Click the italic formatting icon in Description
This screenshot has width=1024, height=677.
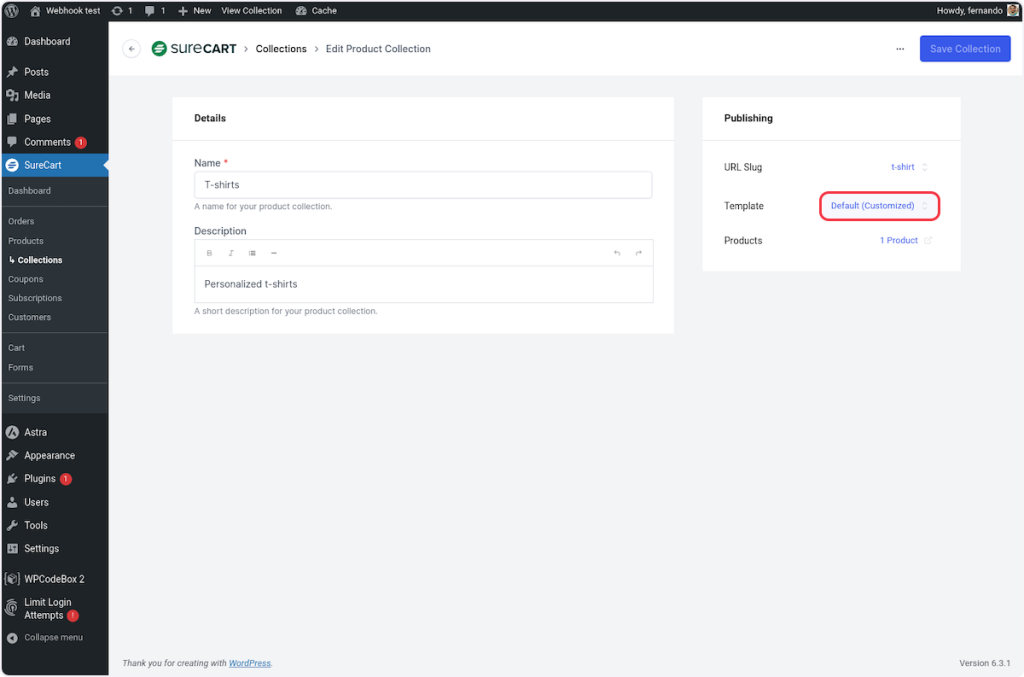click(x=231, y=253)
